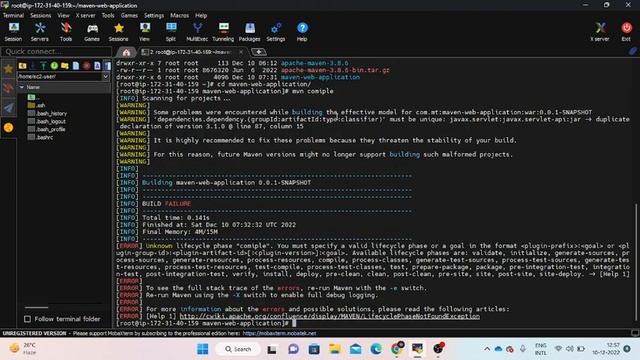Click the text file 'A' icon in SFTP toolbar
This screenshot has width=640, height=360.
97,65
